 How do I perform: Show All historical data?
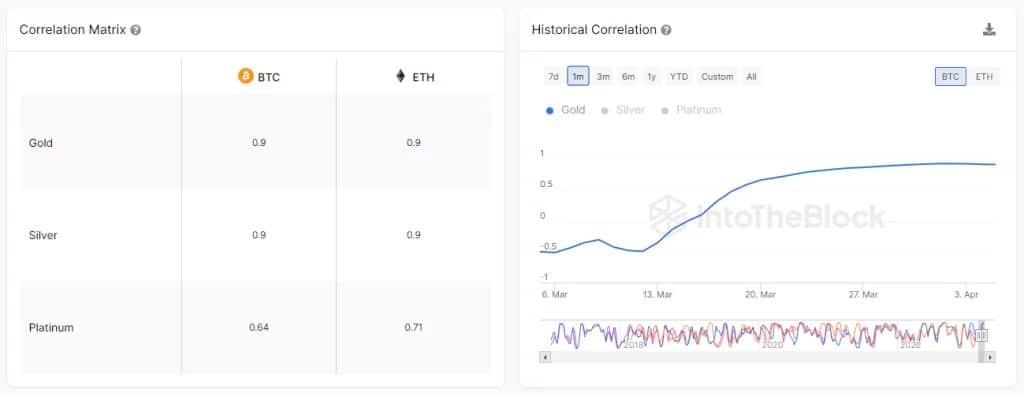[752, 76]
